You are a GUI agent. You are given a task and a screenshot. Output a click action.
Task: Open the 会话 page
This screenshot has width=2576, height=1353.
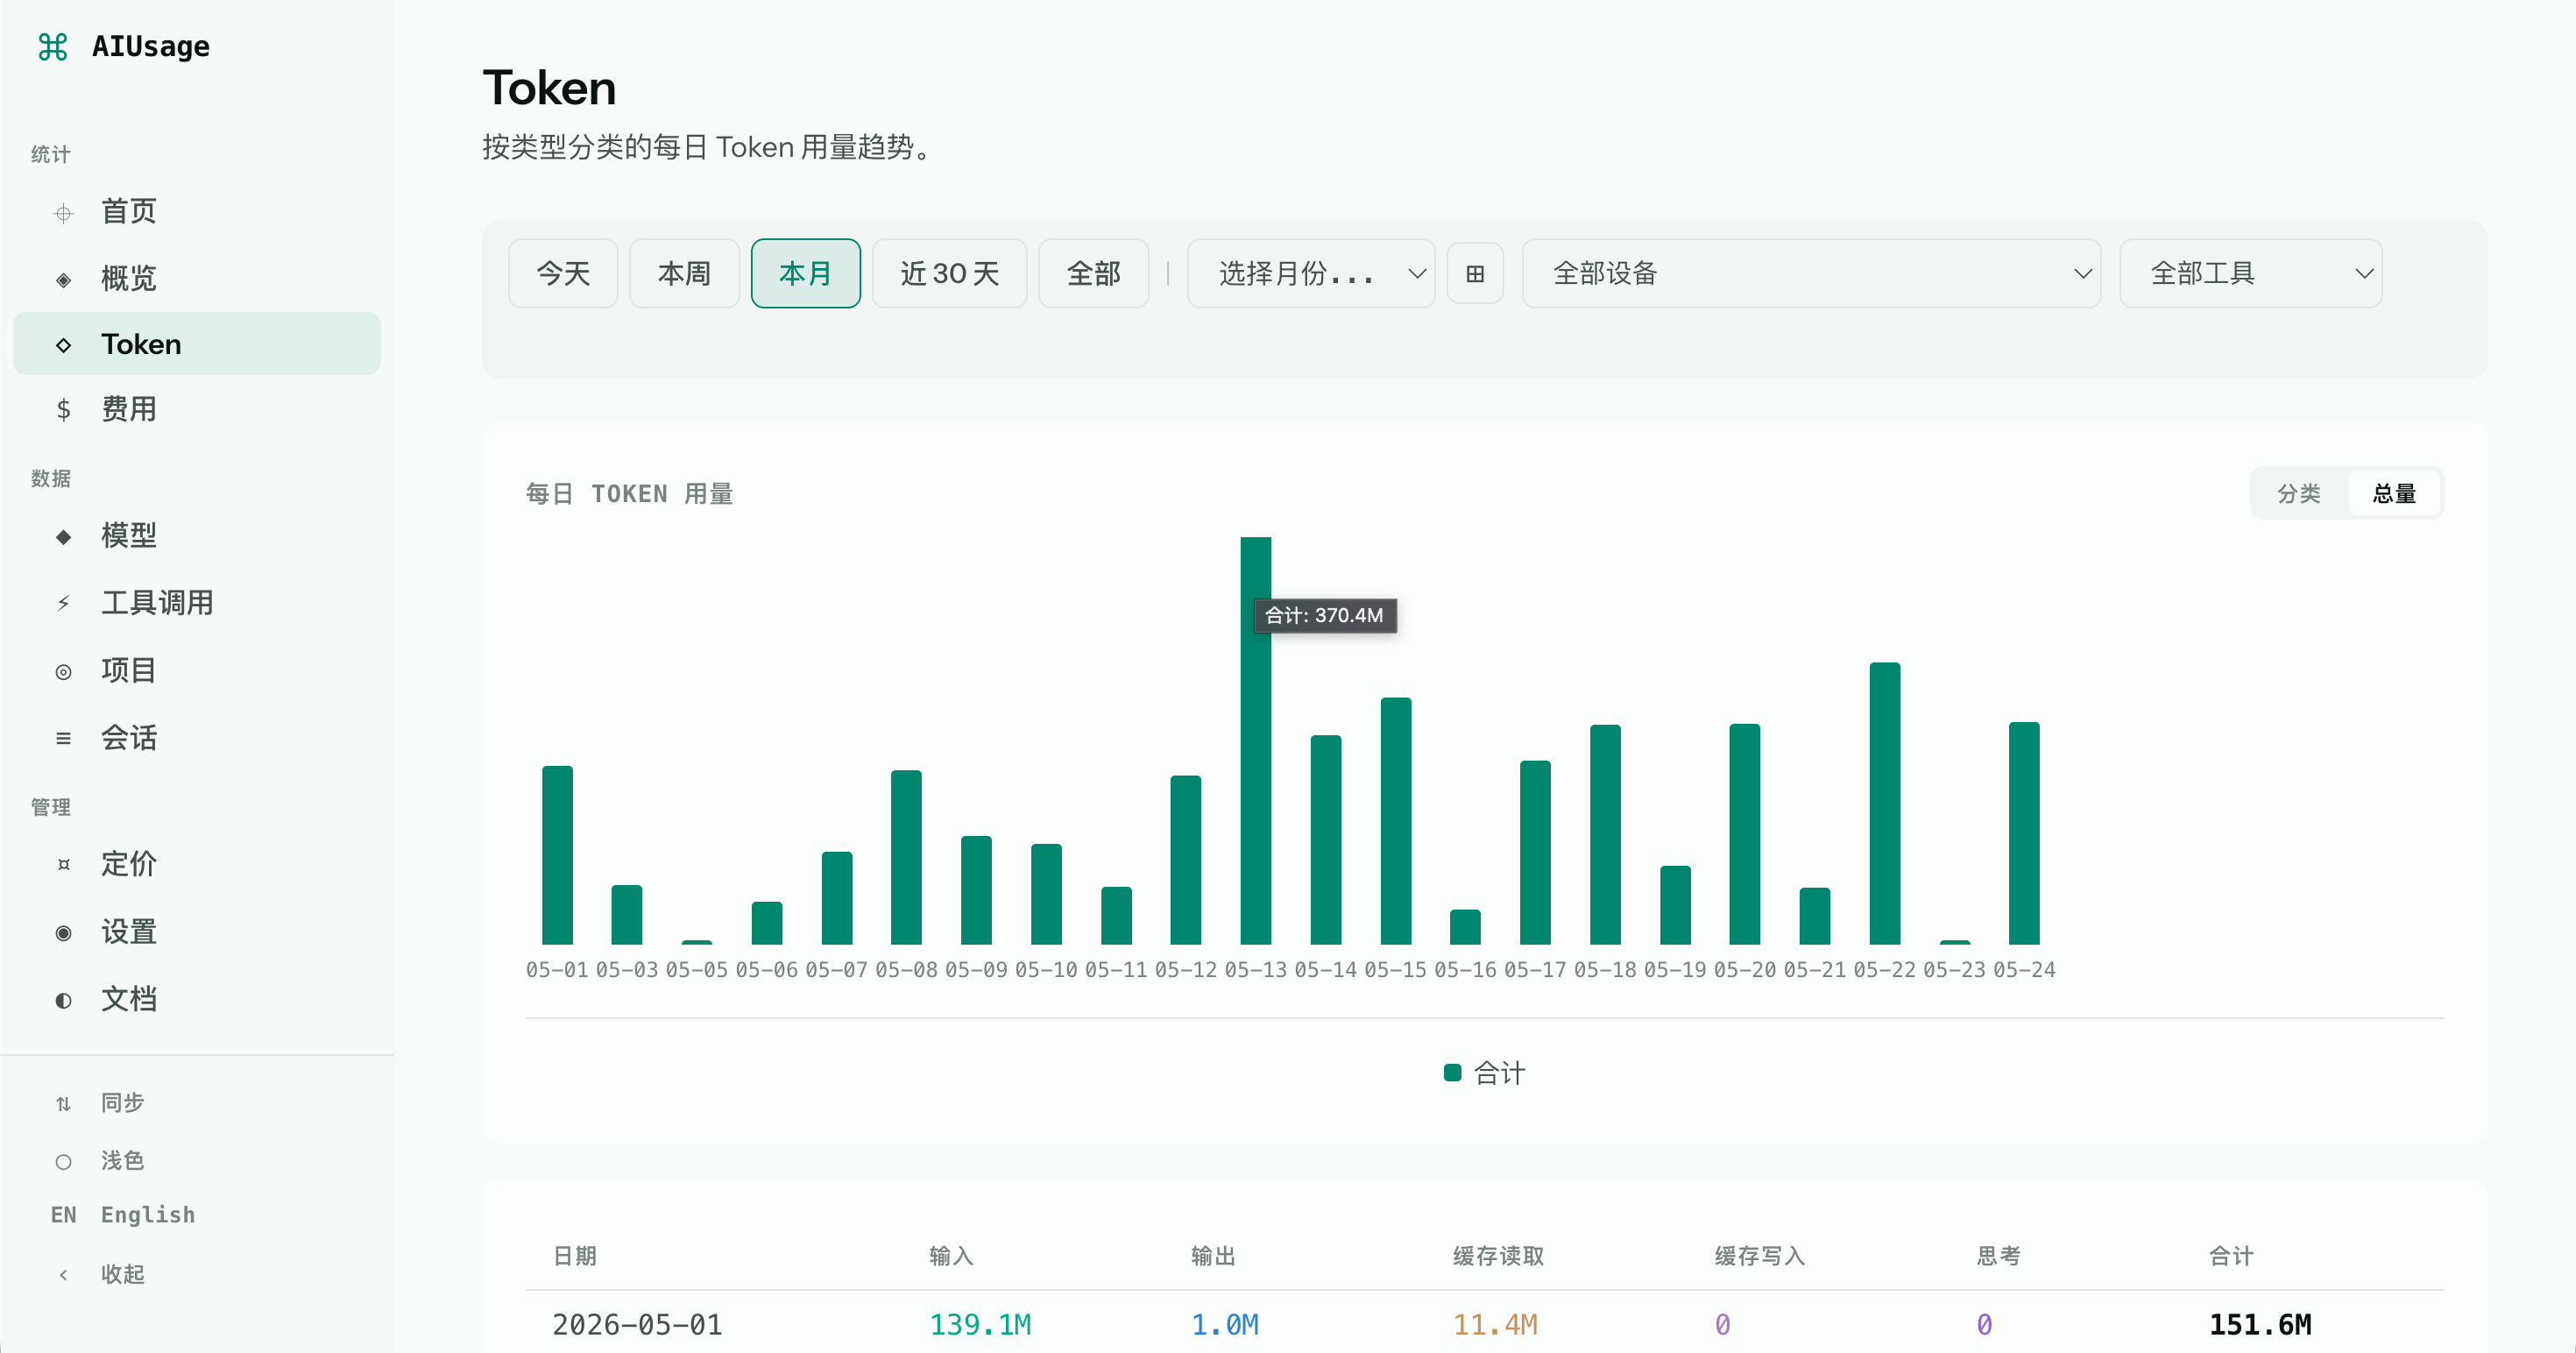tap(197, 738)
